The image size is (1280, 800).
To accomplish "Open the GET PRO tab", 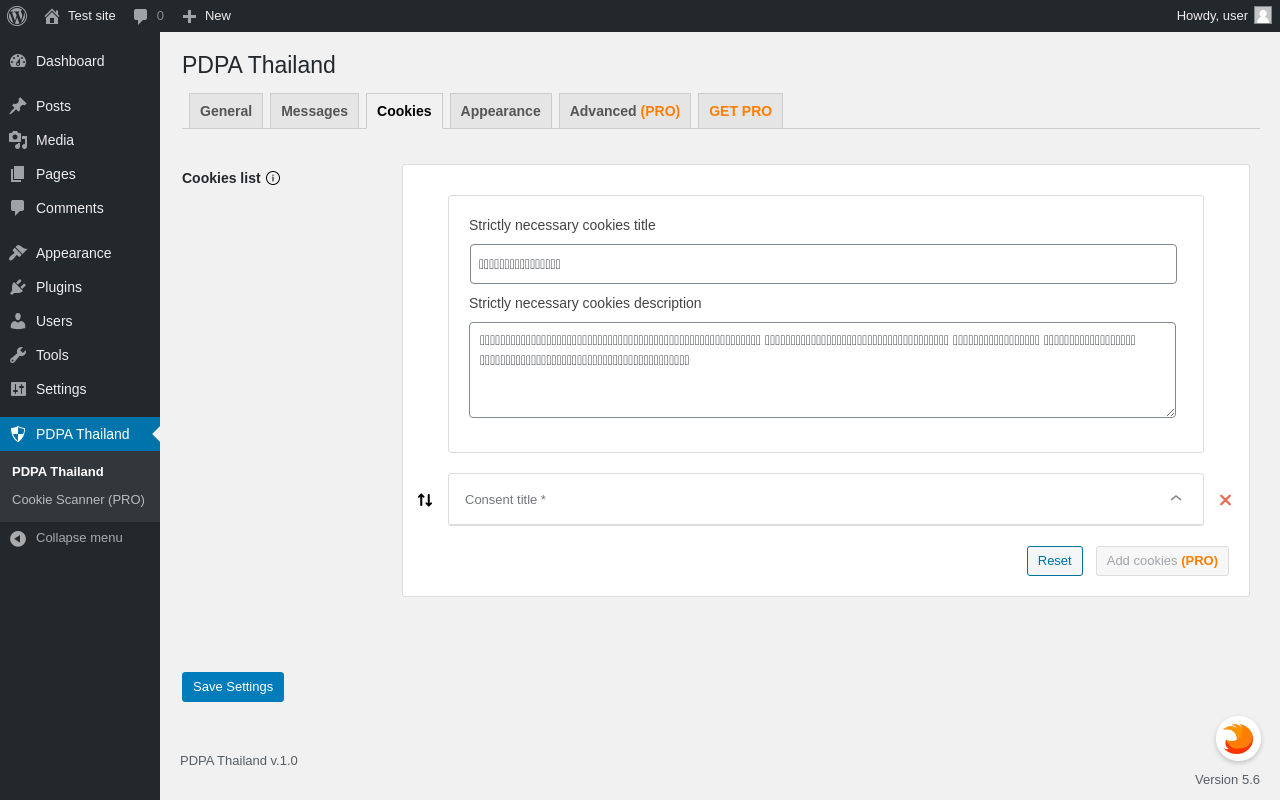I will point(740,111).
